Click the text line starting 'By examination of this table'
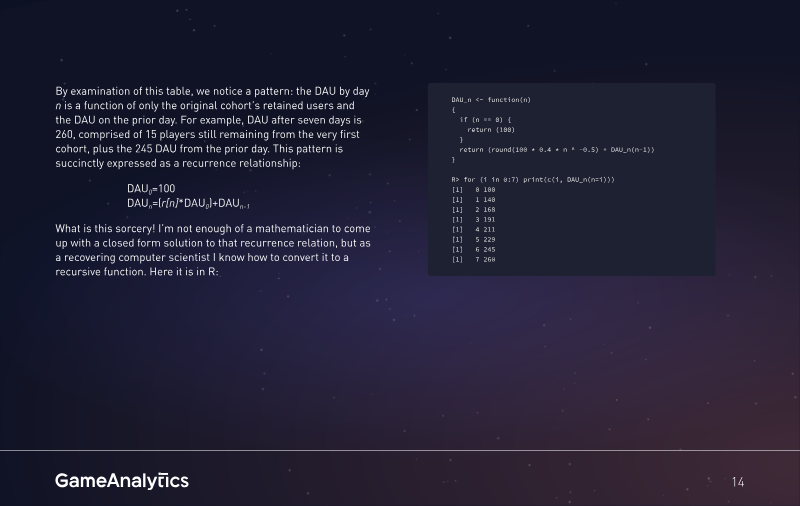The width and height of the screenshot is (800, 506). click(212, 91)
